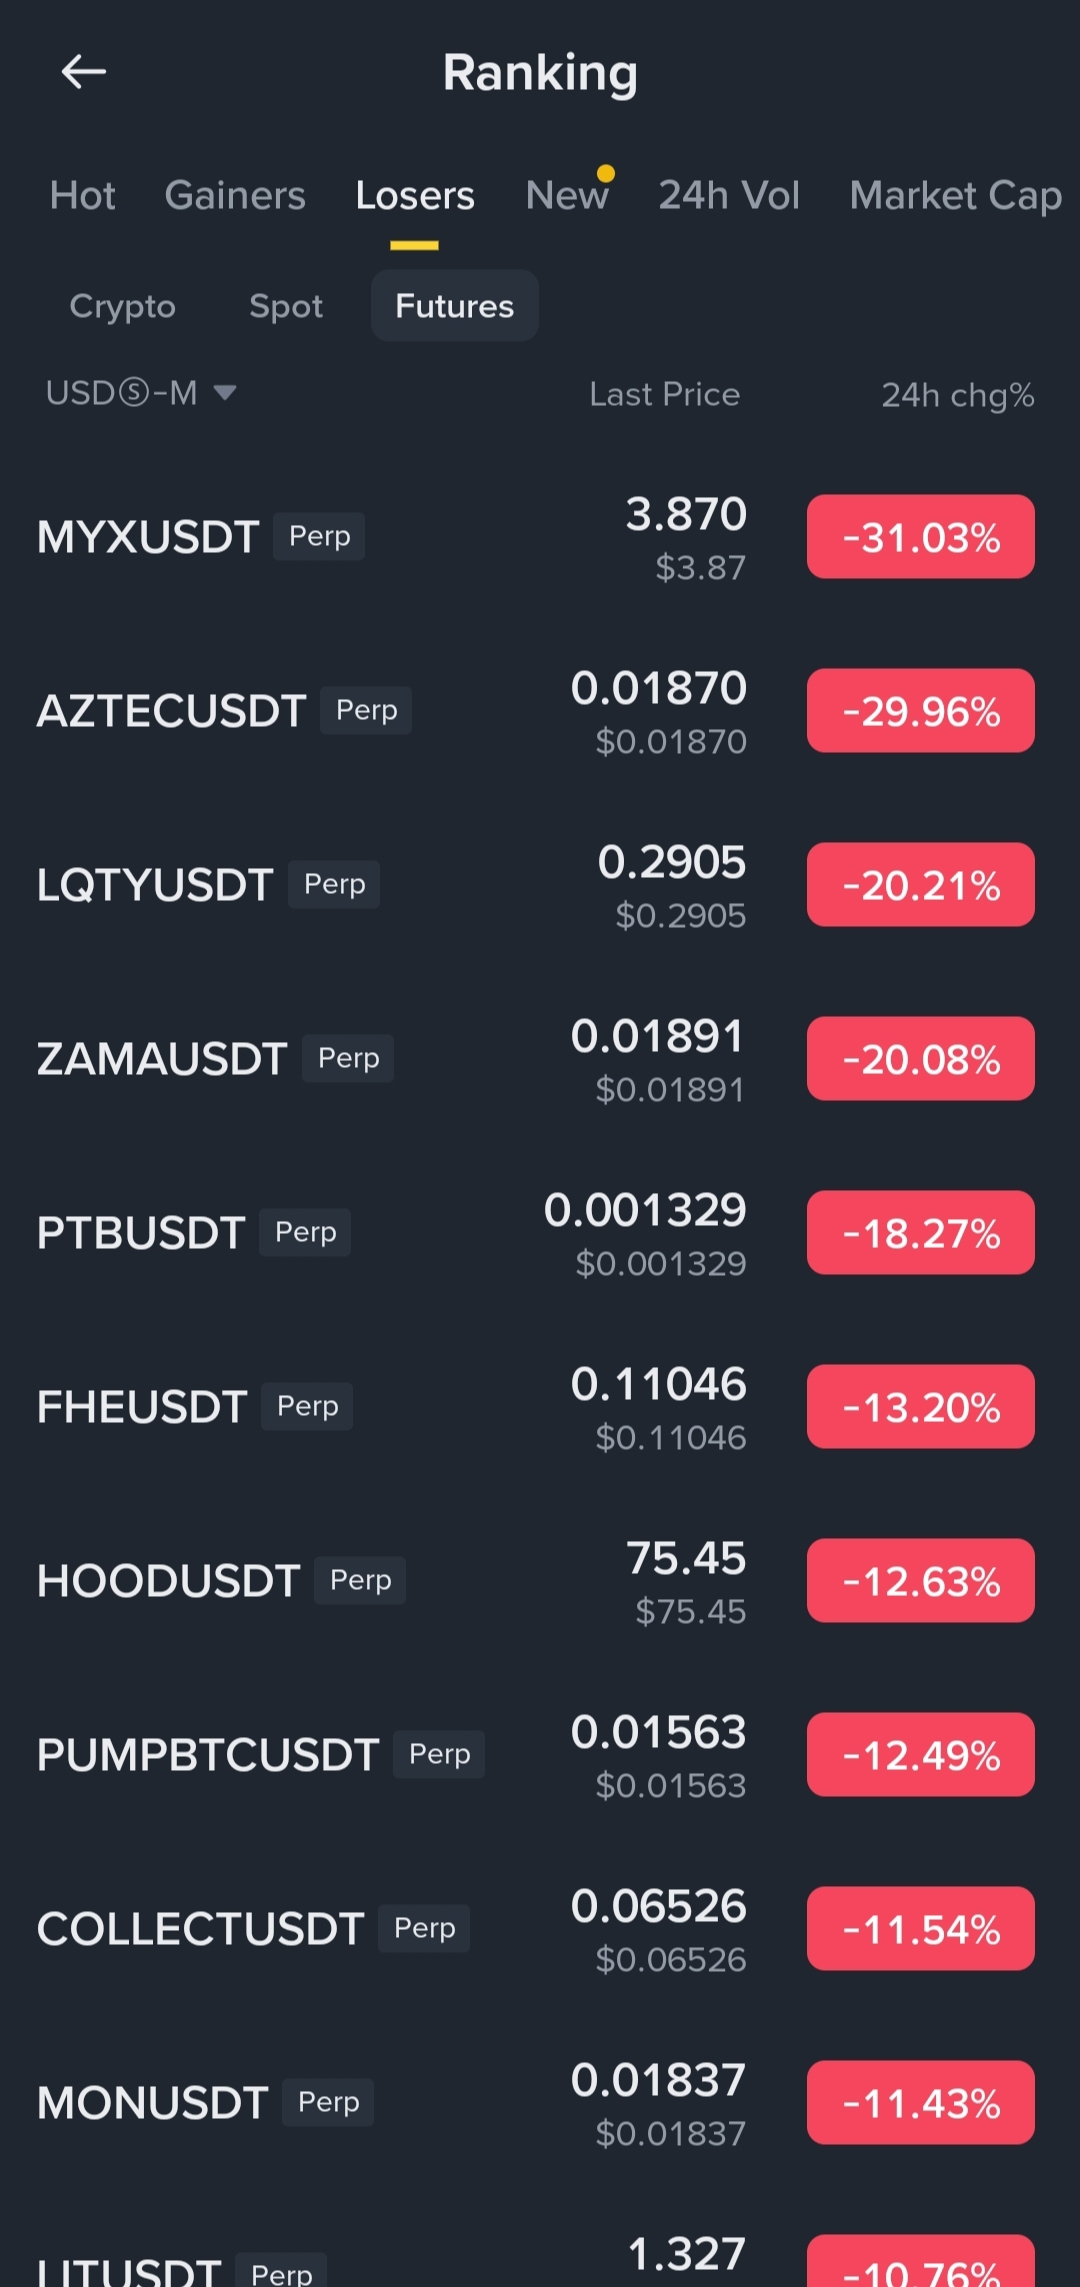The image size is (1080, 2287).
Task: Select the 24h Vol tab
Action: (729, 195)
